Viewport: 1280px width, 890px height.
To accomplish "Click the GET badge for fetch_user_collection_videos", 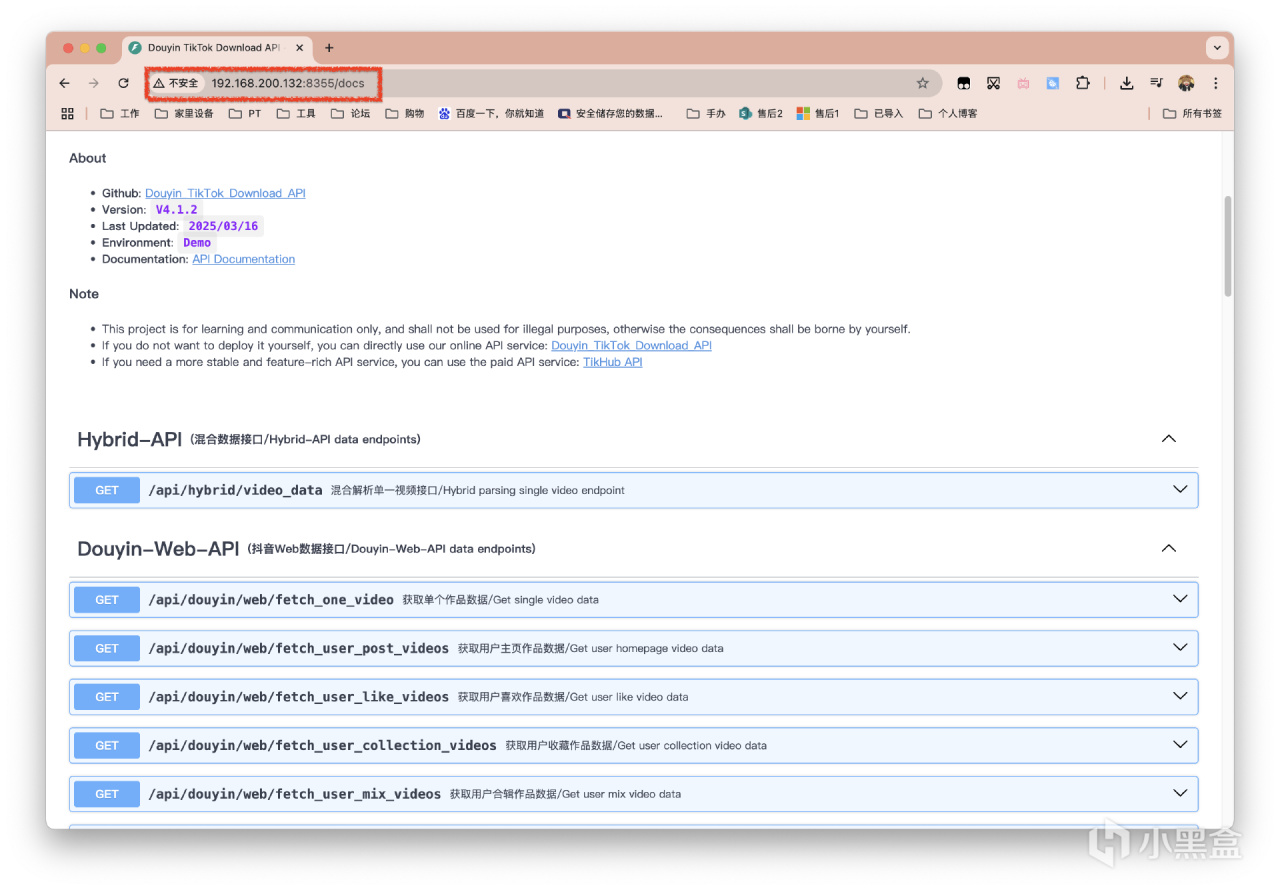I will click(107, 745).
